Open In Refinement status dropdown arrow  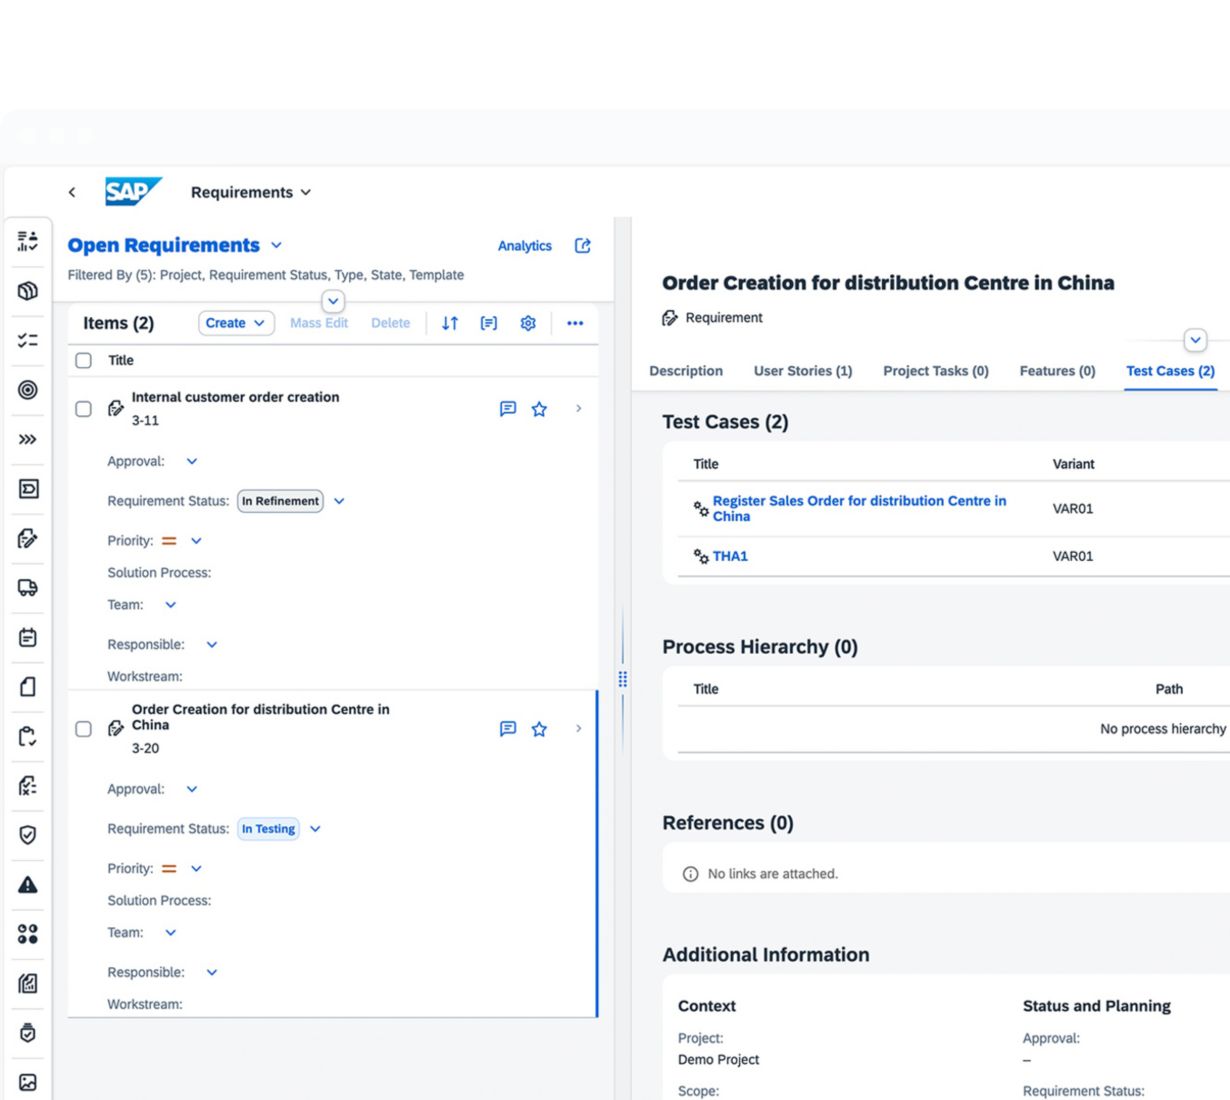click(x=339, y=501)
